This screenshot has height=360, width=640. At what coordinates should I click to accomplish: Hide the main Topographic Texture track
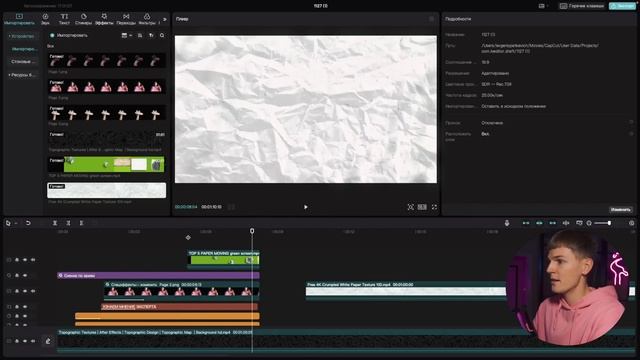pos(25,341)
